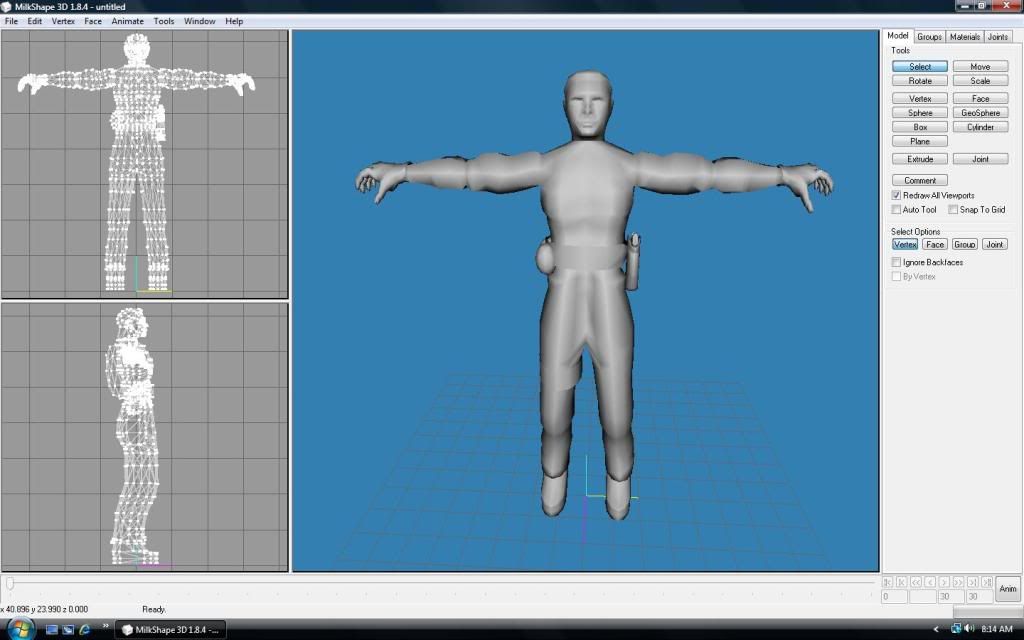
Task: Expand the quick launch overflow chevron
Action: click(105, 628)
